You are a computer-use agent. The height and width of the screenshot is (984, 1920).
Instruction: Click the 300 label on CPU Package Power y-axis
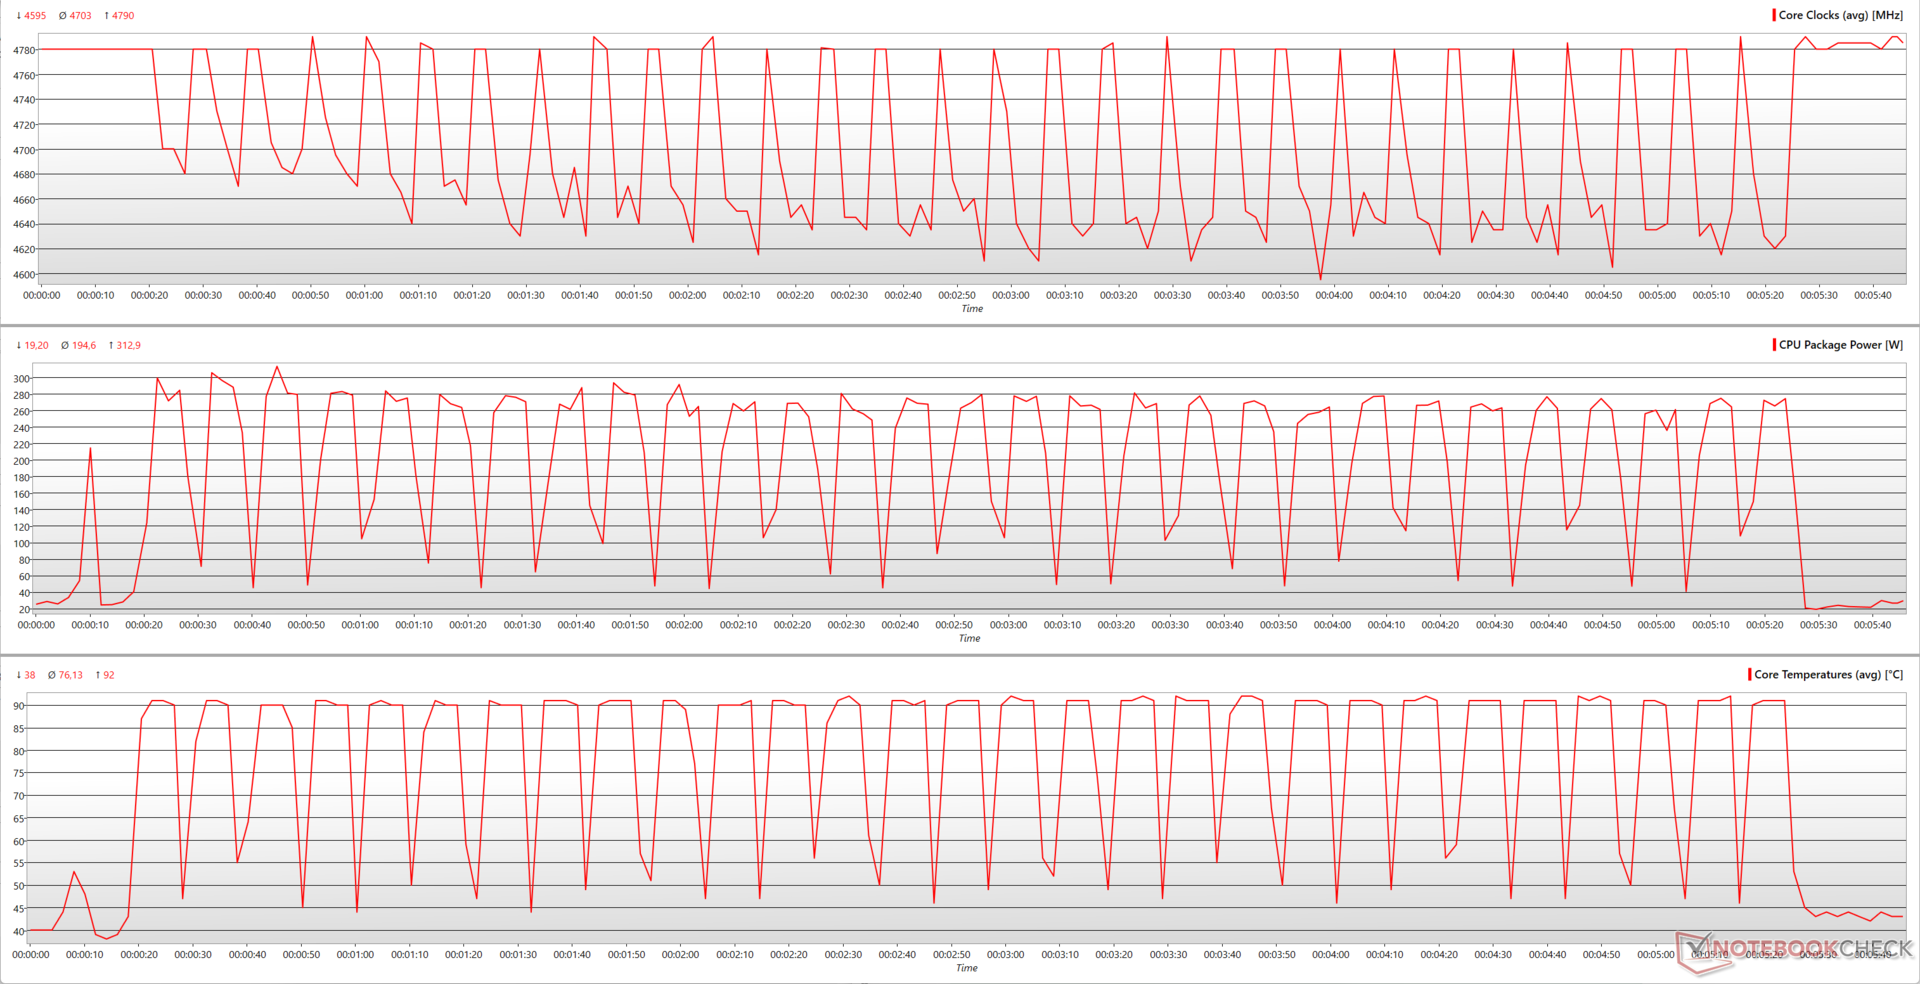click(21, 379)
